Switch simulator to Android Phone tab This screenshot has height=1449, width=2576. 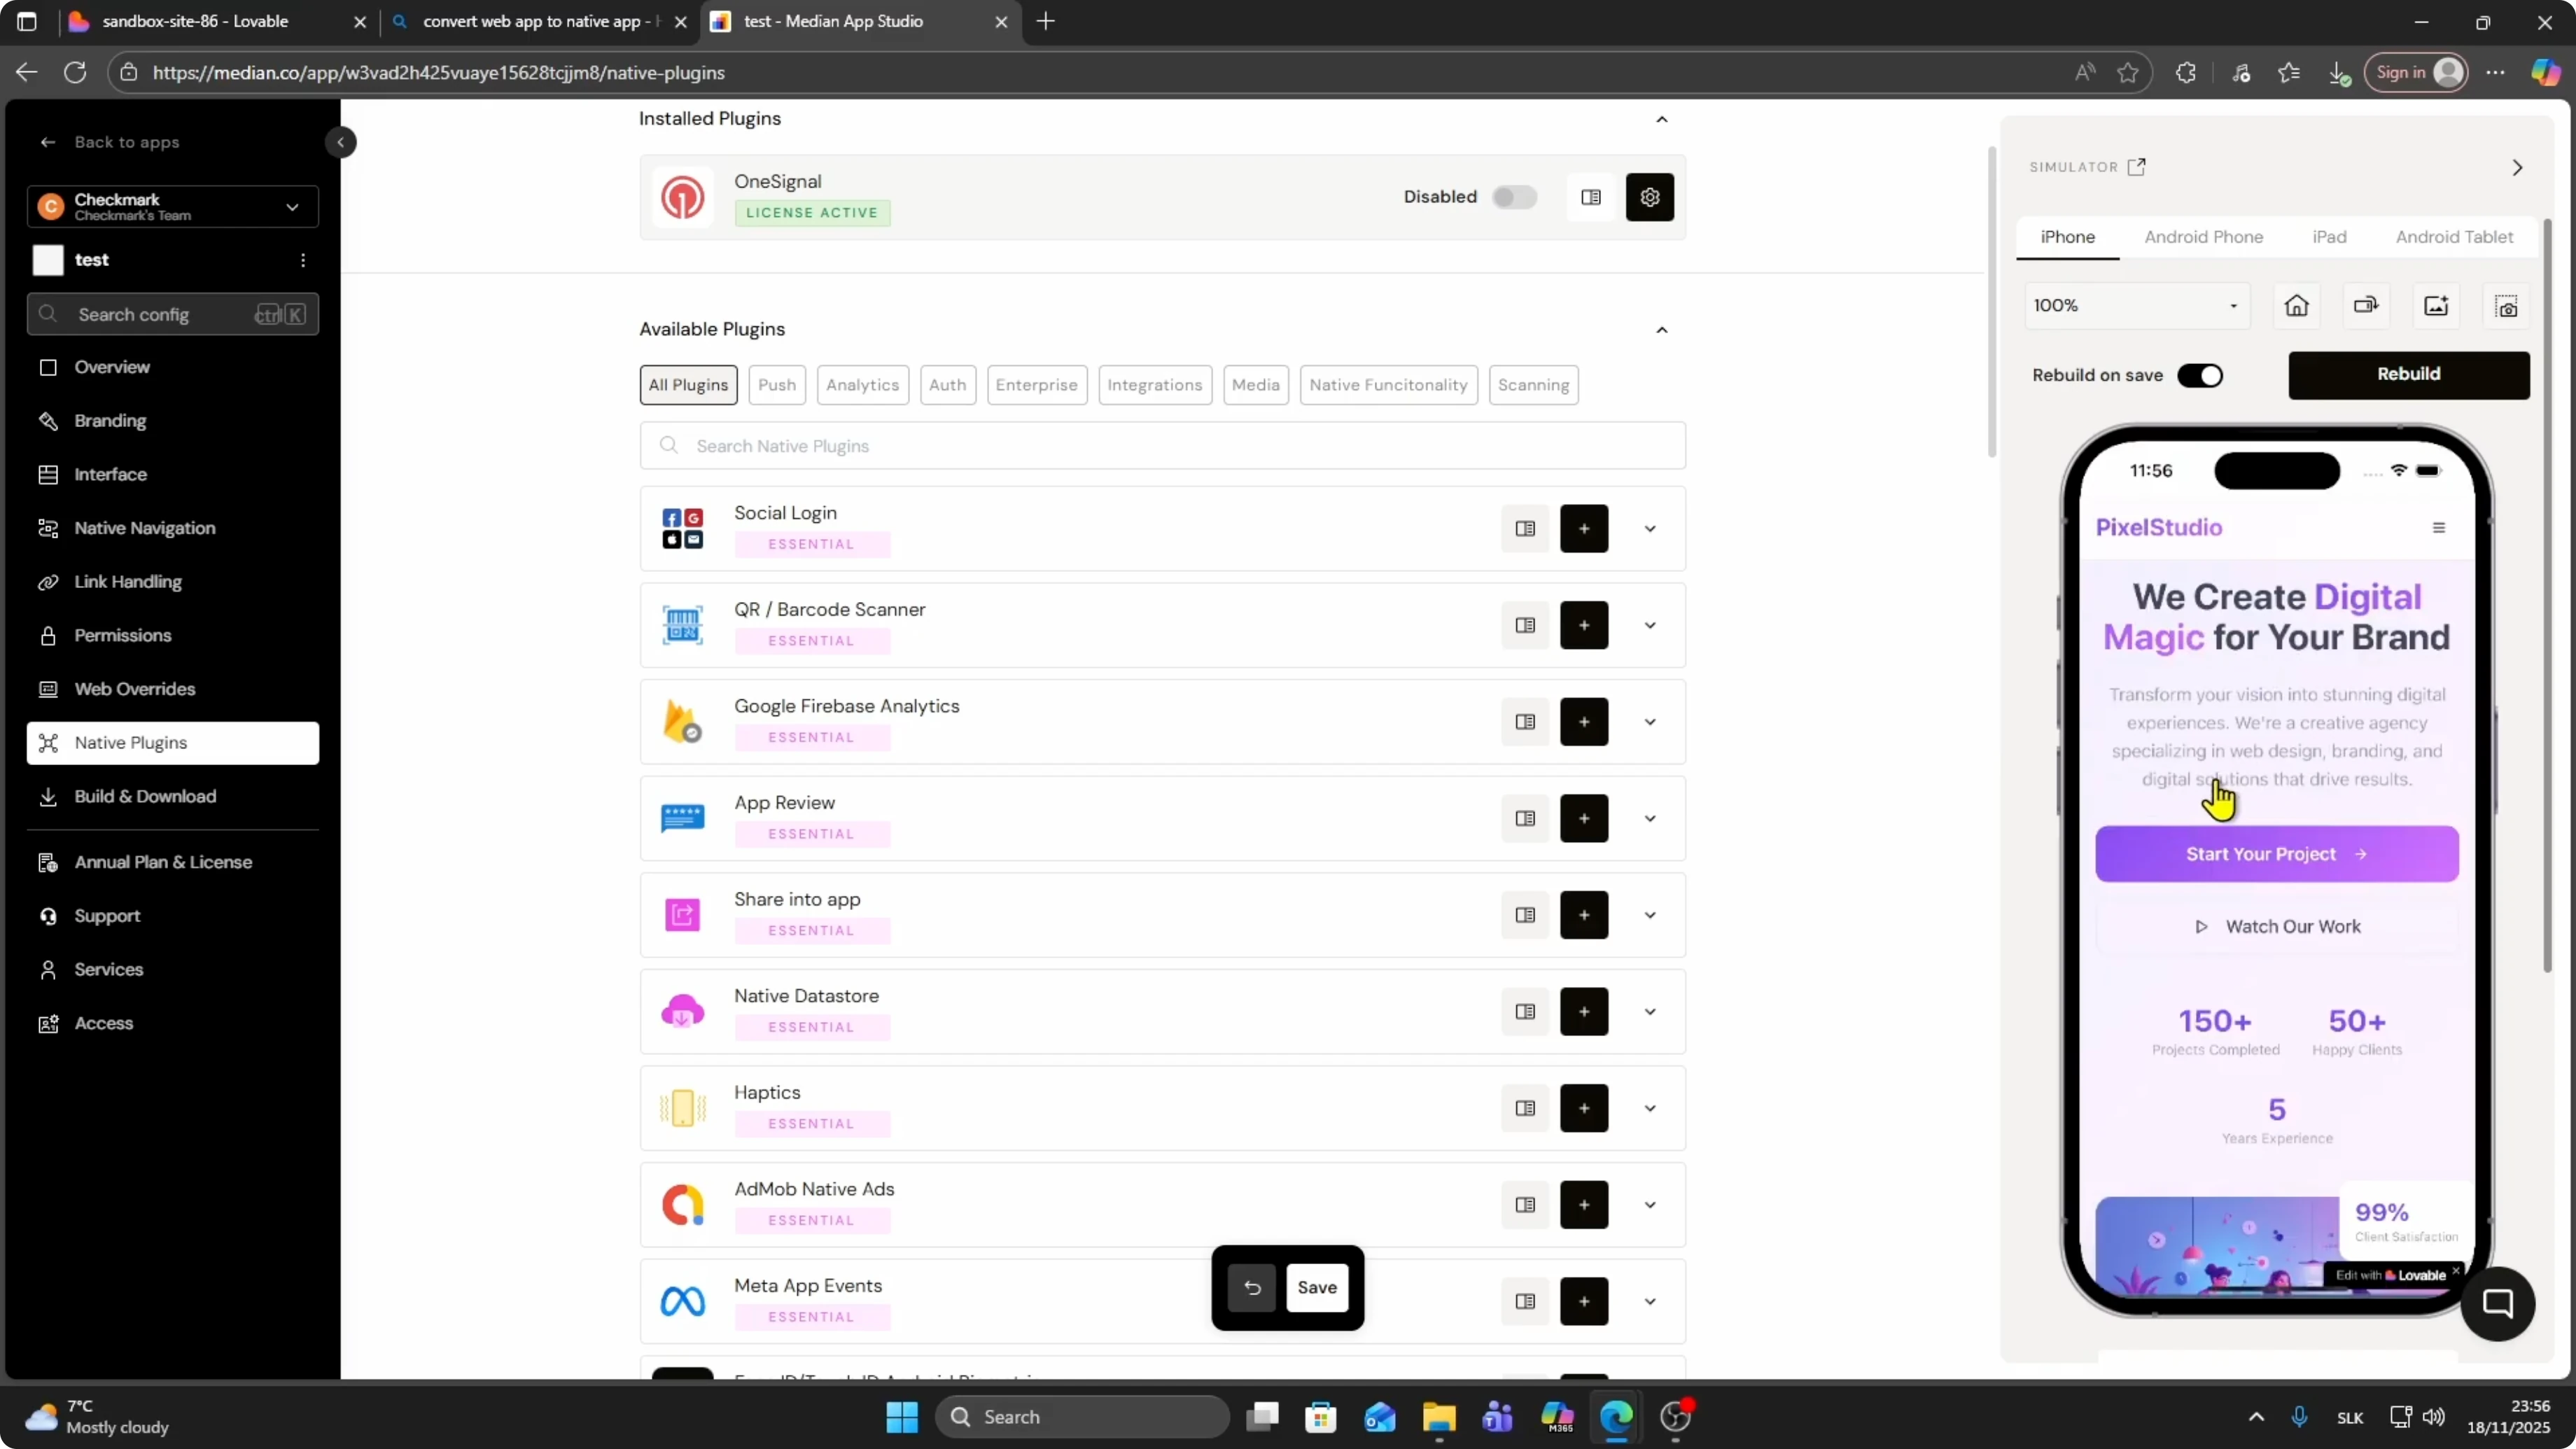coord(2203,237)
